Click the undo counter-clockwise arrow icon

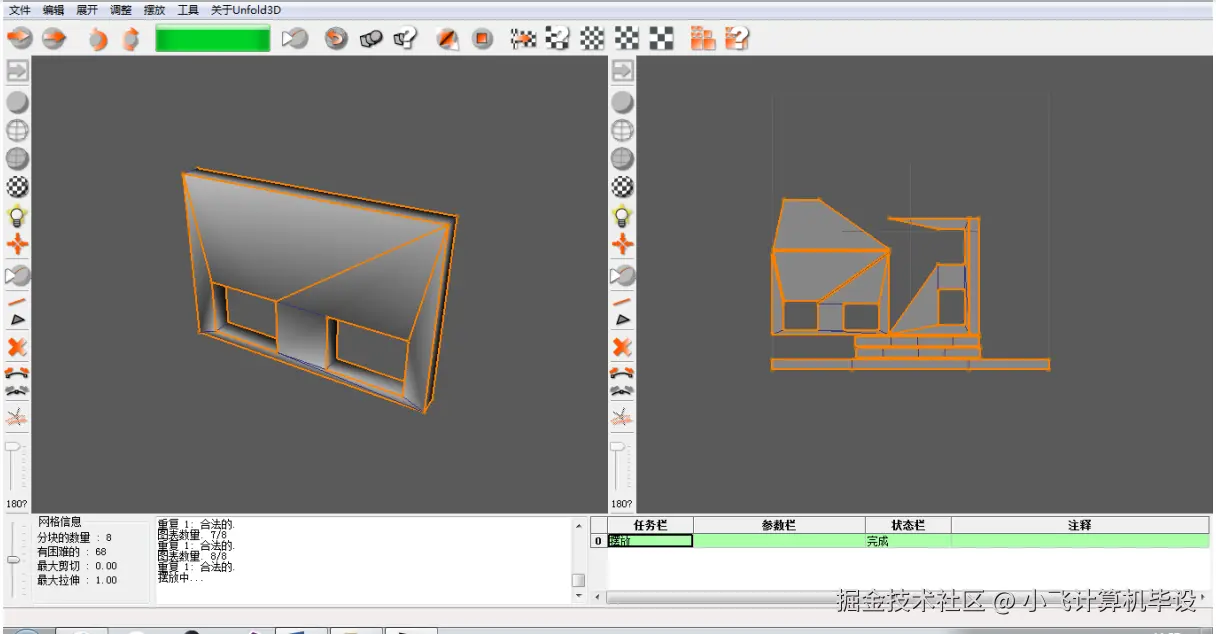coord(98,39)
